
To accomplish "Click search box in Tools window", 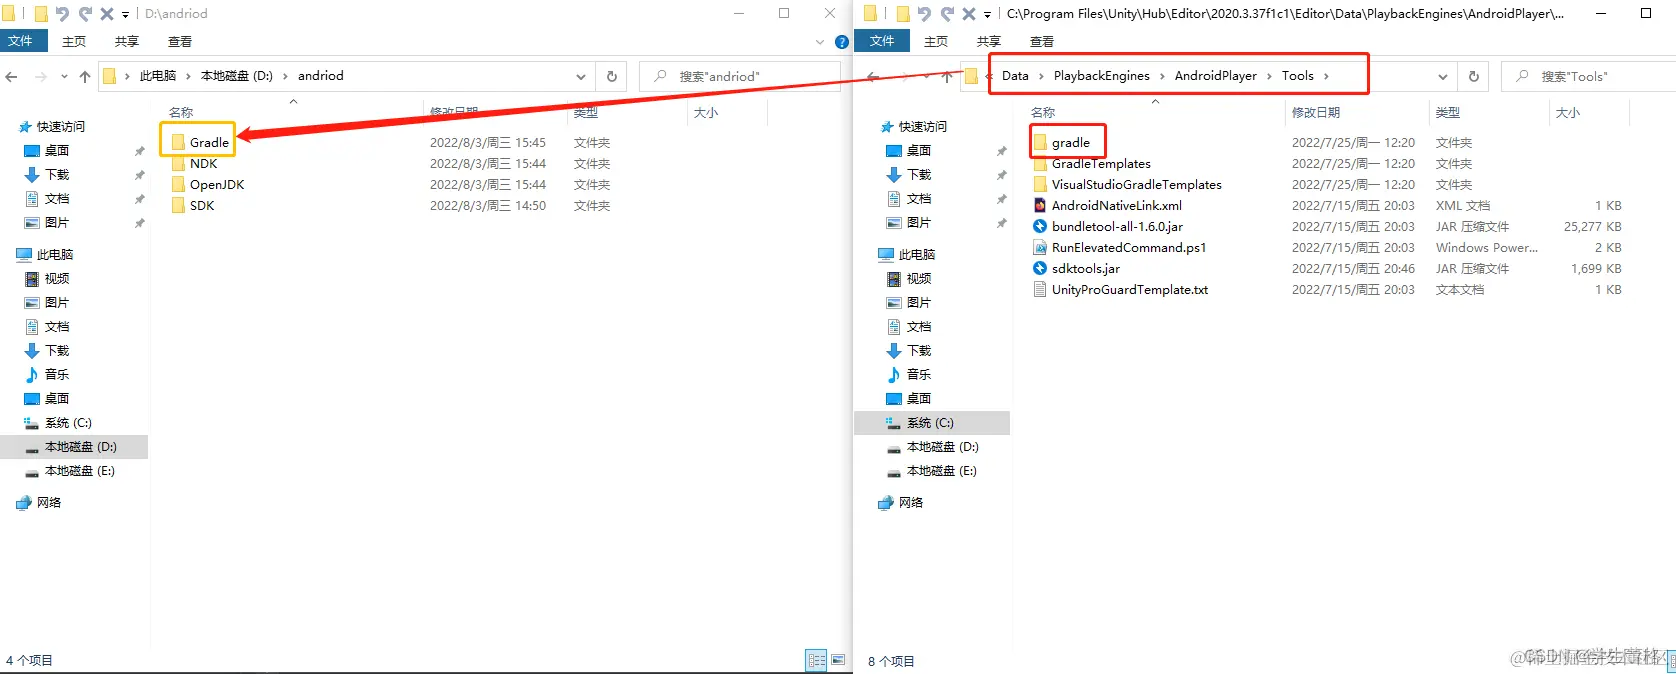I will click(x=1588, y=76).
